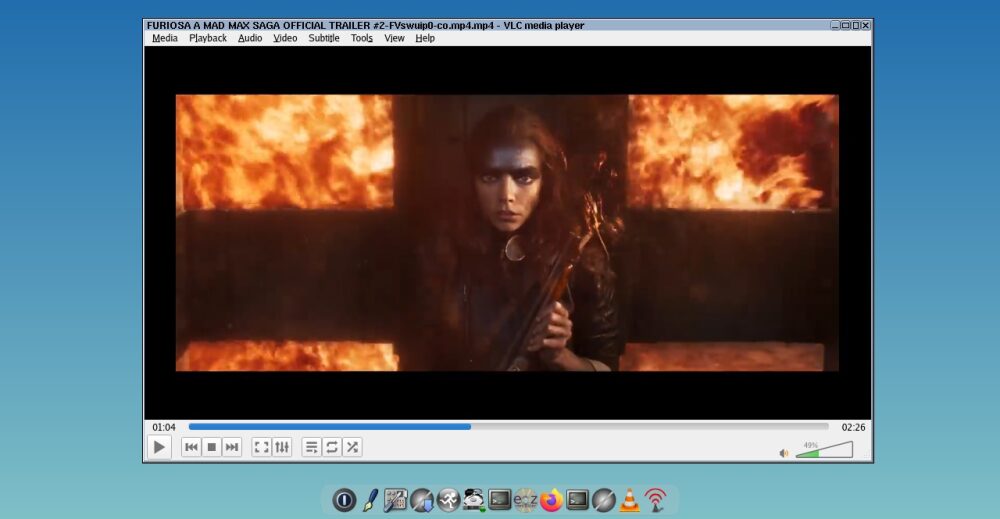This screenshot has width=1000, height=519.
Task: Open the Audio menu
Action: [250, 38]
